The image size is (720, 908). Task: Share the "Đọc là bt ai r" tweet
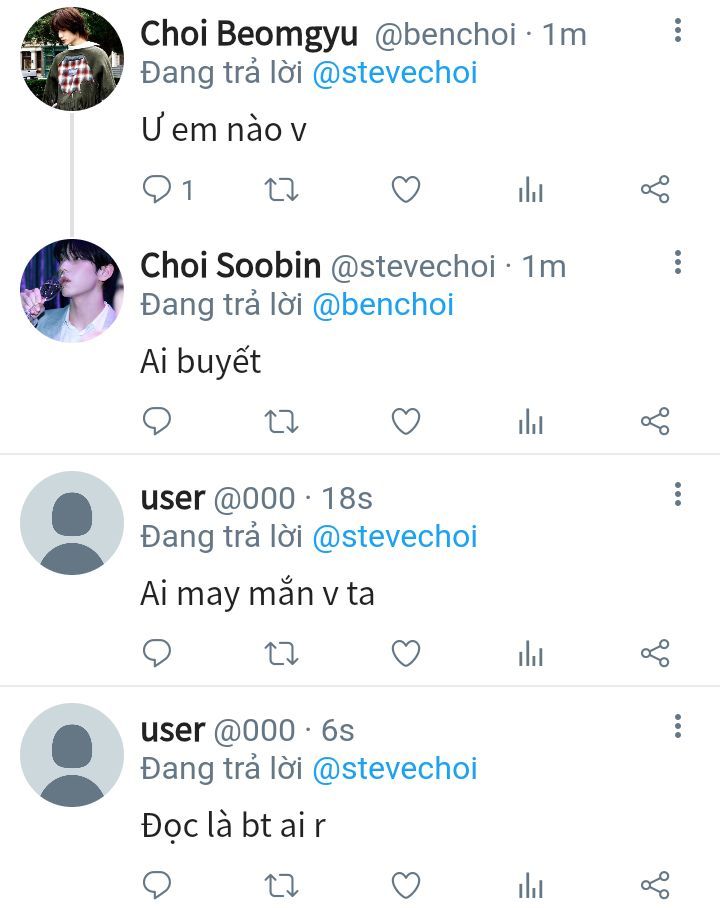pos(655,885)
